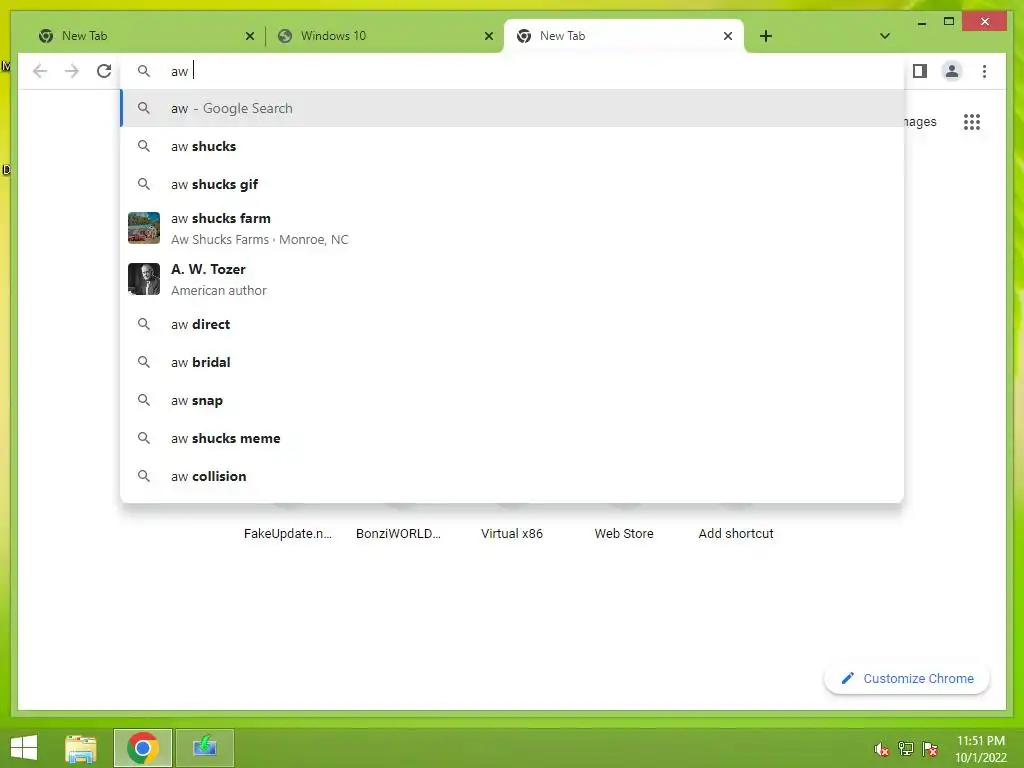This screenshot has height=768, width=1024.
Task: Open the Web Store shortcut
Action: 624,534
